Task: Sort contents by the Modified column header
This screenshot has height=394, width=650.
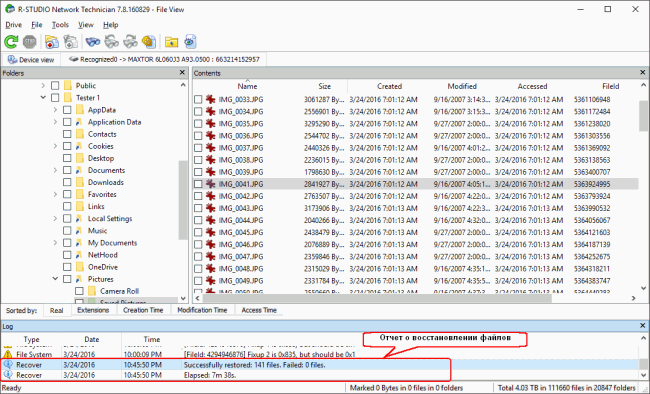Action: [462, 86]
